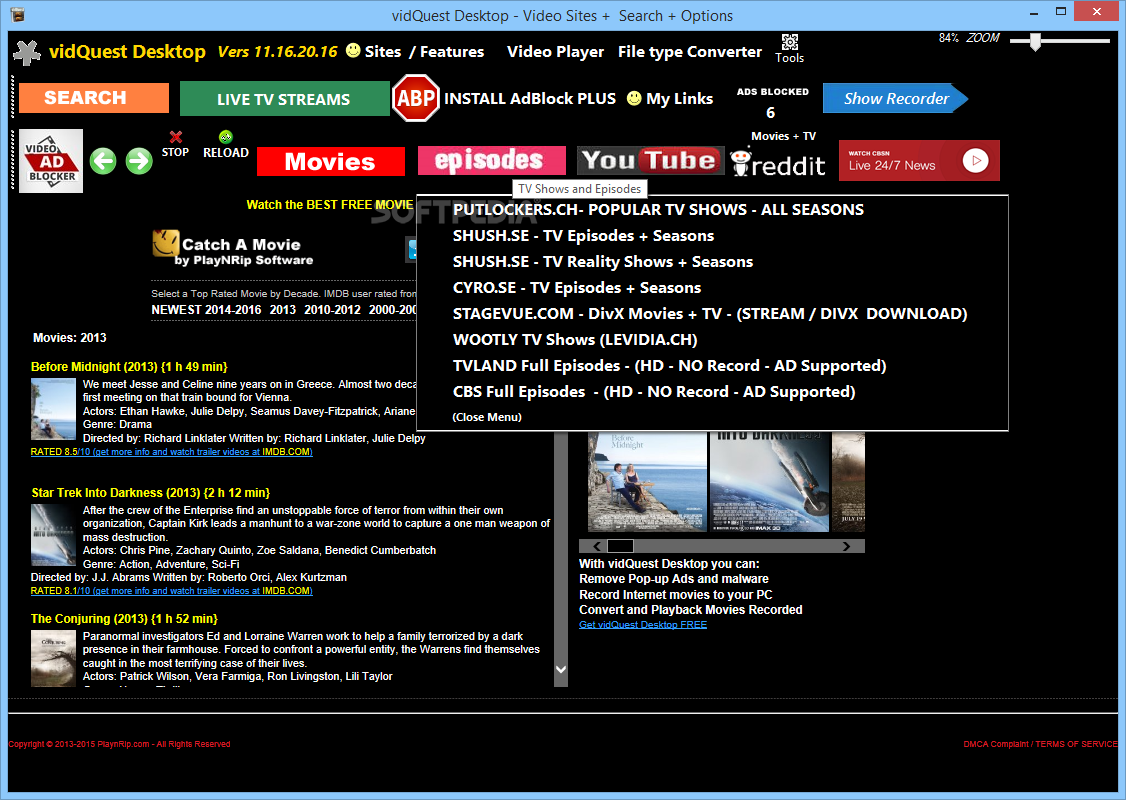
Task: Click the ADS BLOCKED counter 6
Action: click(771, 113)
